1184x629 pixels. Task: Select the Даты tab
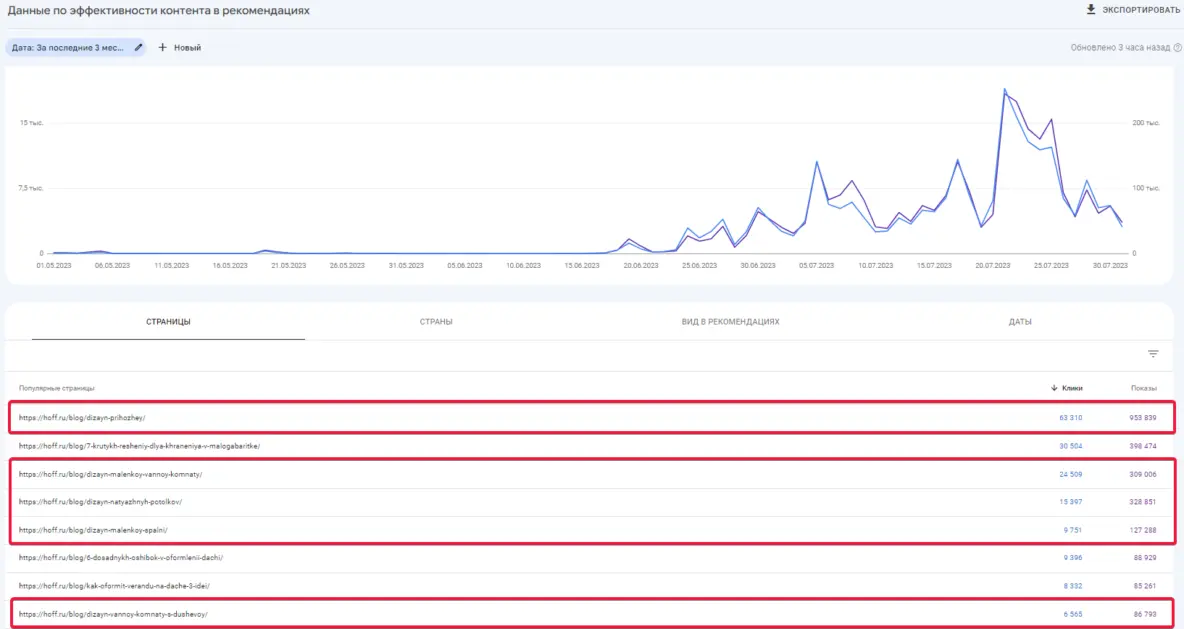point(1020,322)
